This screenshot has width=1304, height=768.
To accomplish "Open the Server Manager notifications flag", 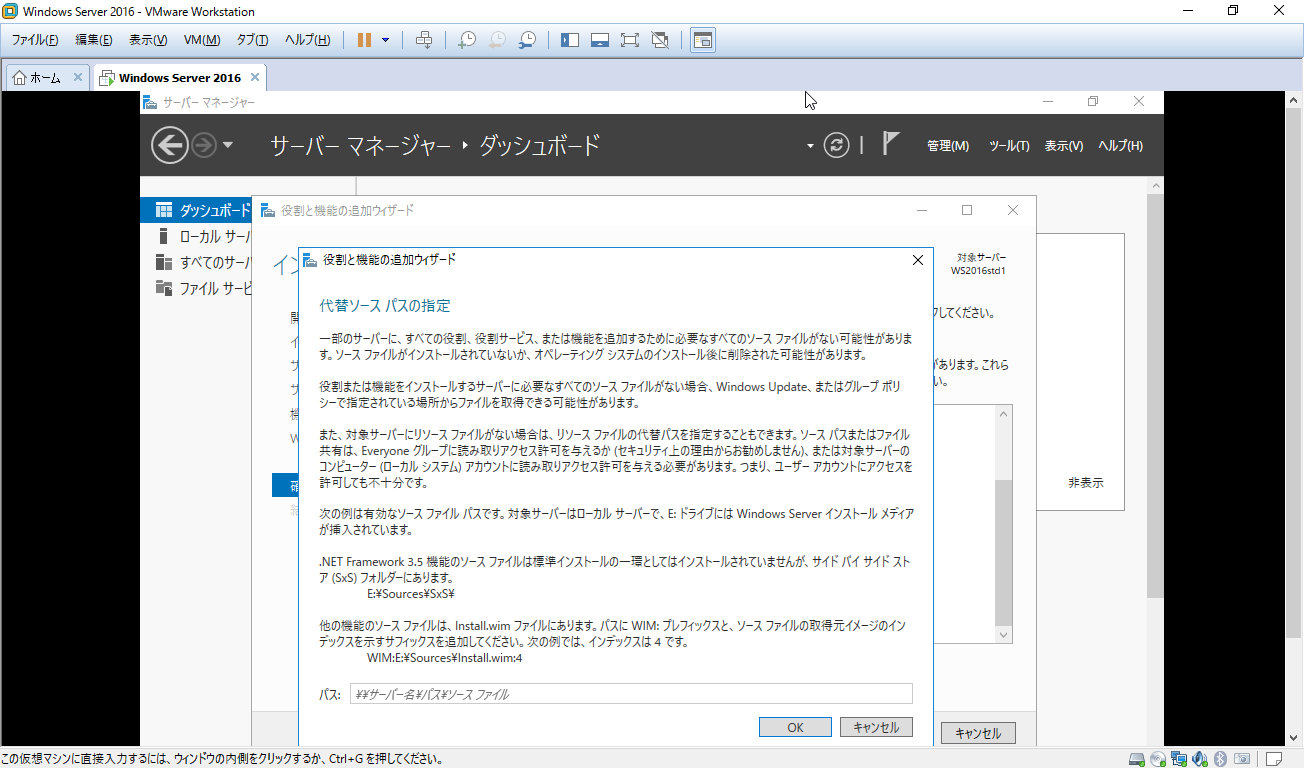I will coord(890,144).
